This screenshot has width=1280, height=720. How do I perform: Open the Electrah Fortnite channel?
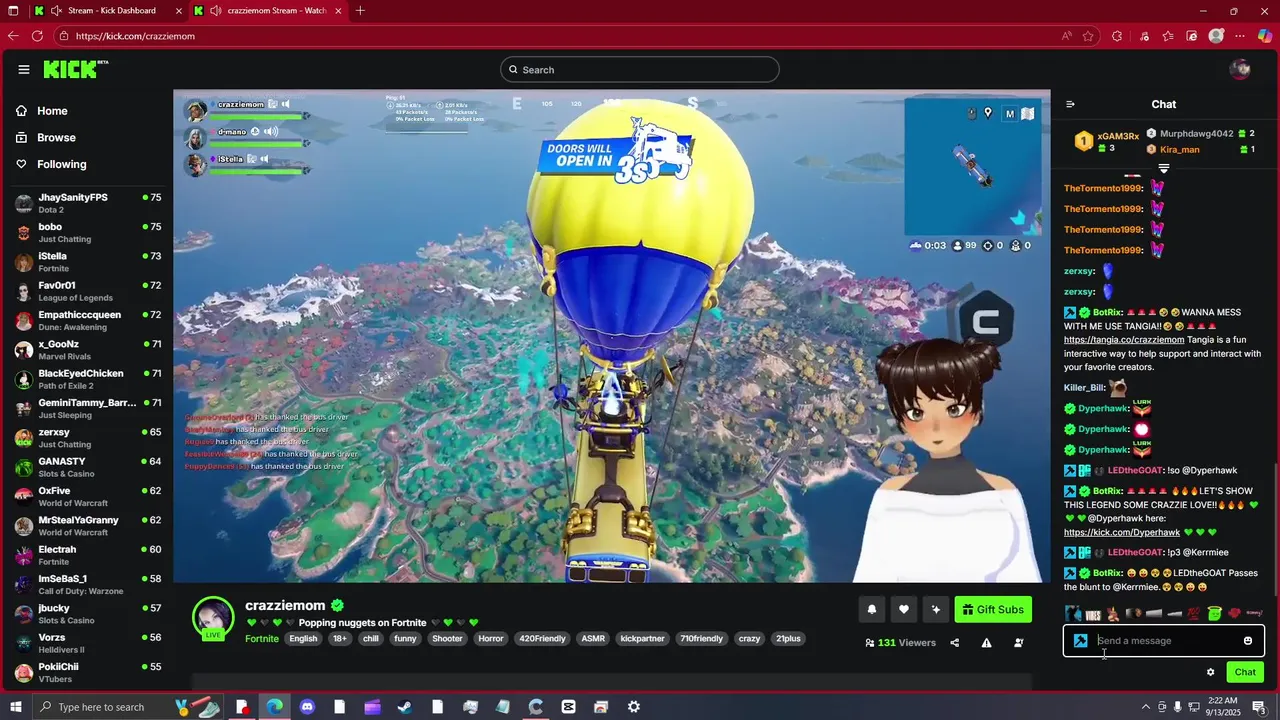point(87,555)
